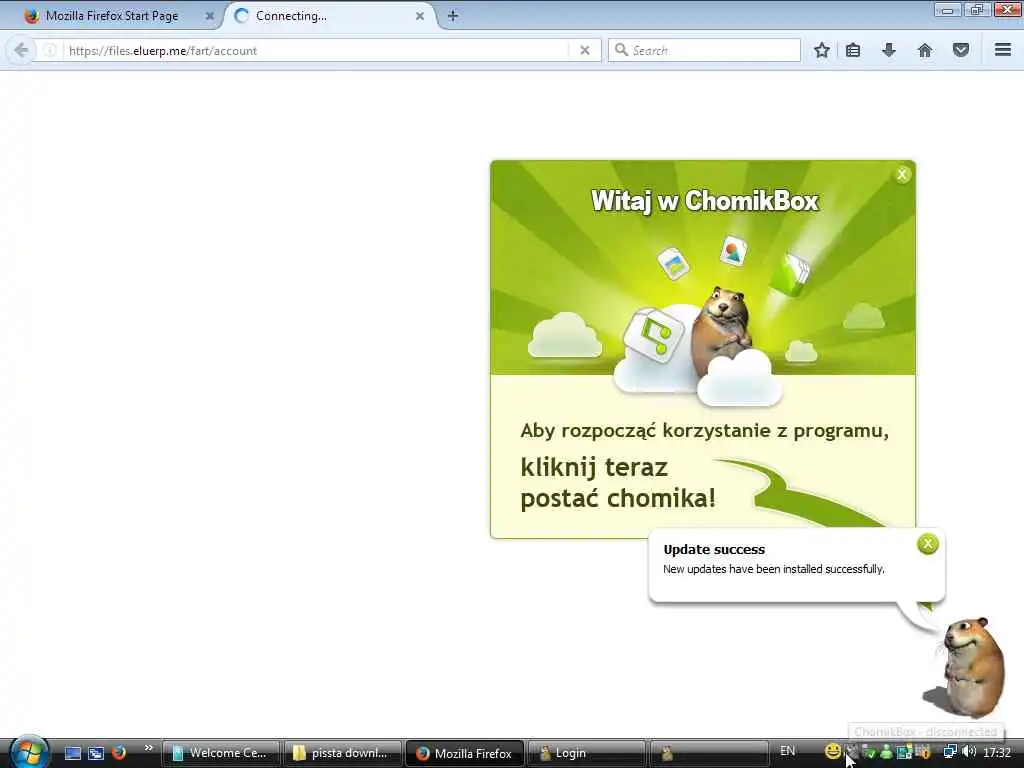Show bookmarks list icon in toolbar
Image resolution: width=1024 pixels, height=768 pixels.
pyautogui.click(x=853, y=50)
